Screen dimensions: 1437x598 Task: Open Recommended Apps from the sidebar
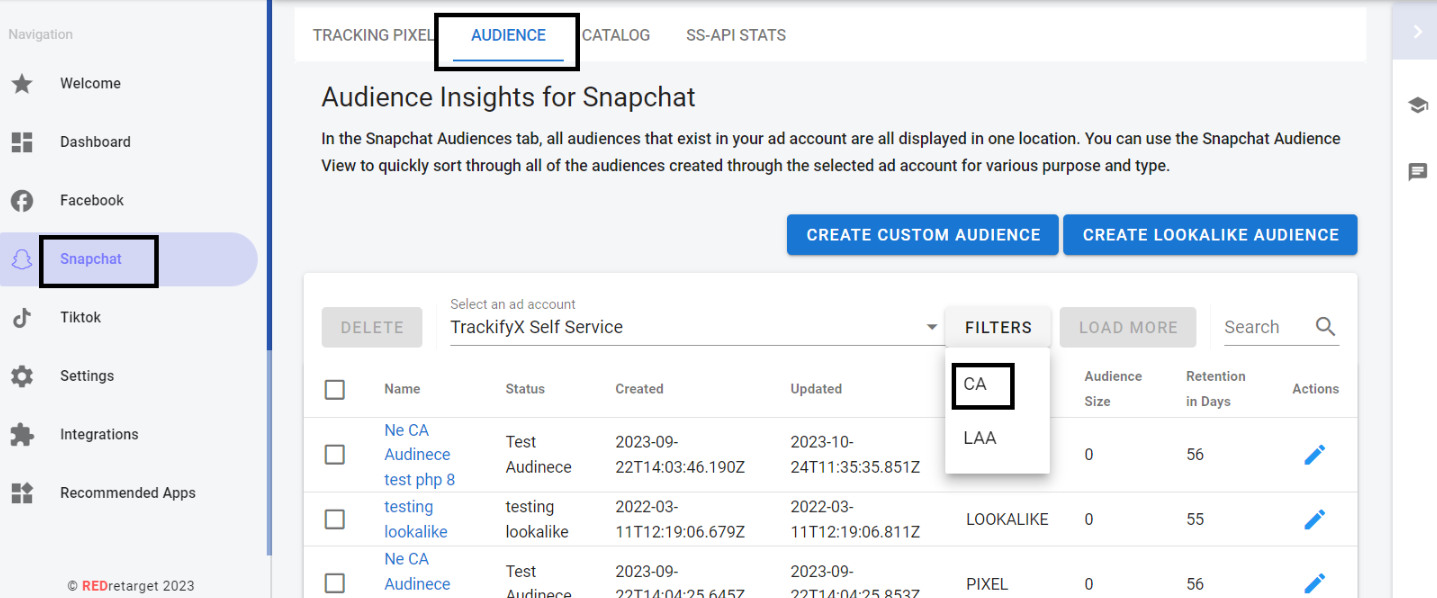tap(127, 492)
